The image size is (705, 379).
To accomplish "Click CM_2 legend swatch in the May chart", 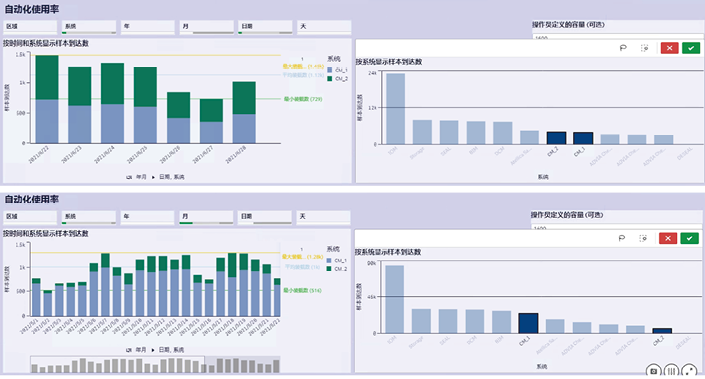I will [329, 269].
